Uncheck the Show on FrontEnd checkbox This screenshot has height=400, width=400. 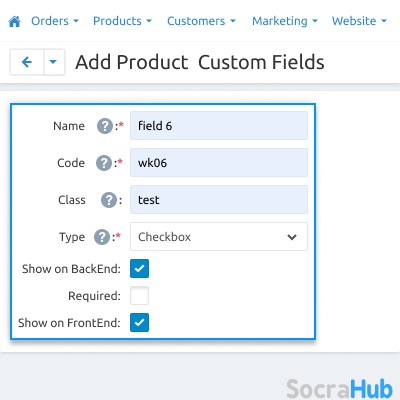point(139,323)
